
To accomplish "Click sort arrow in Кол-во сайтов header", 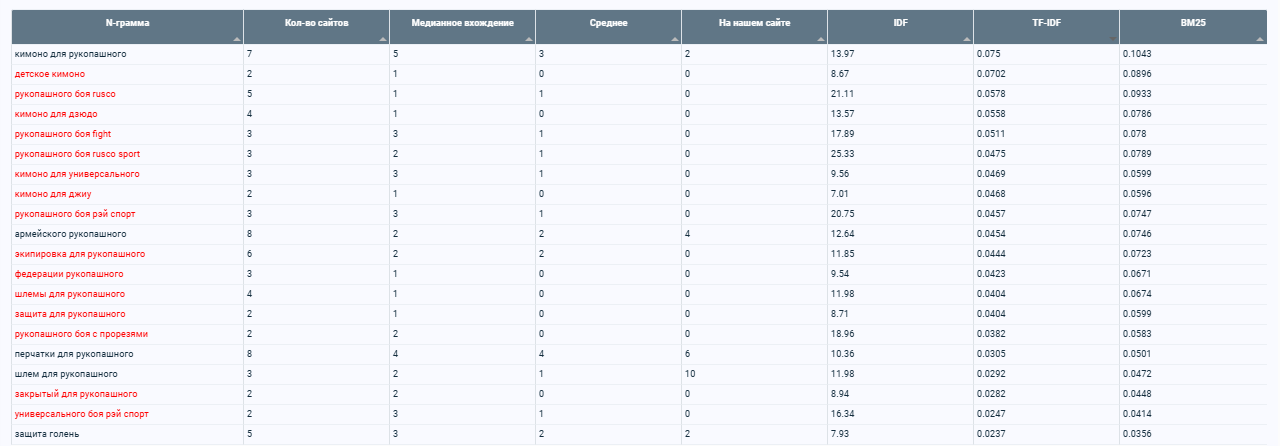I will point(382,38).
